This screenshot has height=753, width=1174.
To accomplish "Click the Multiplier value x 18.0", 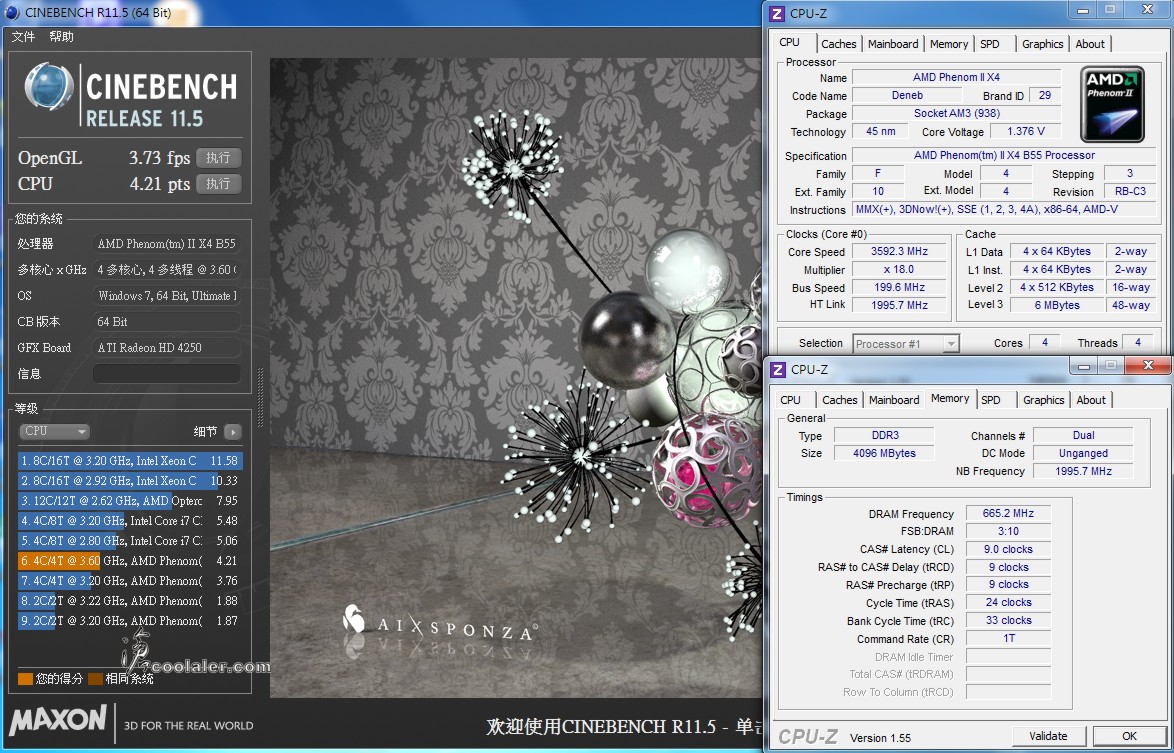I will pyautogui.click(x=899, y=269).
